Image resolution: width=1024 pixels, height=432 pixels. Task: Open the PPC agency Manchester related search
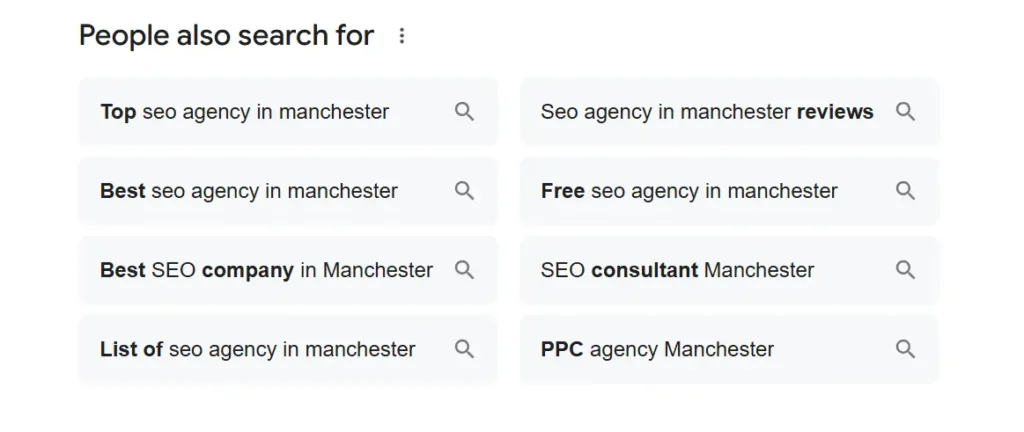[x=729, y=349]
